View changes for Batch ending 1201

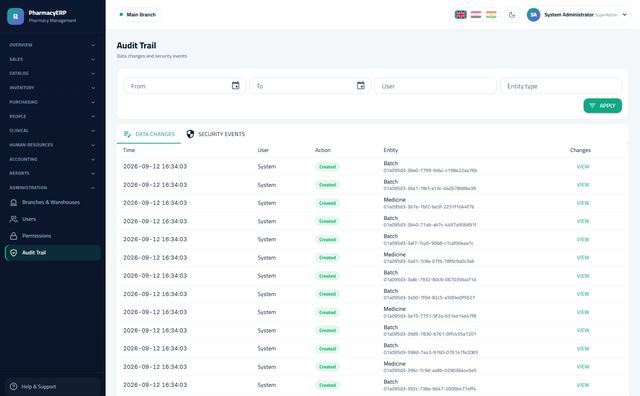582,330
